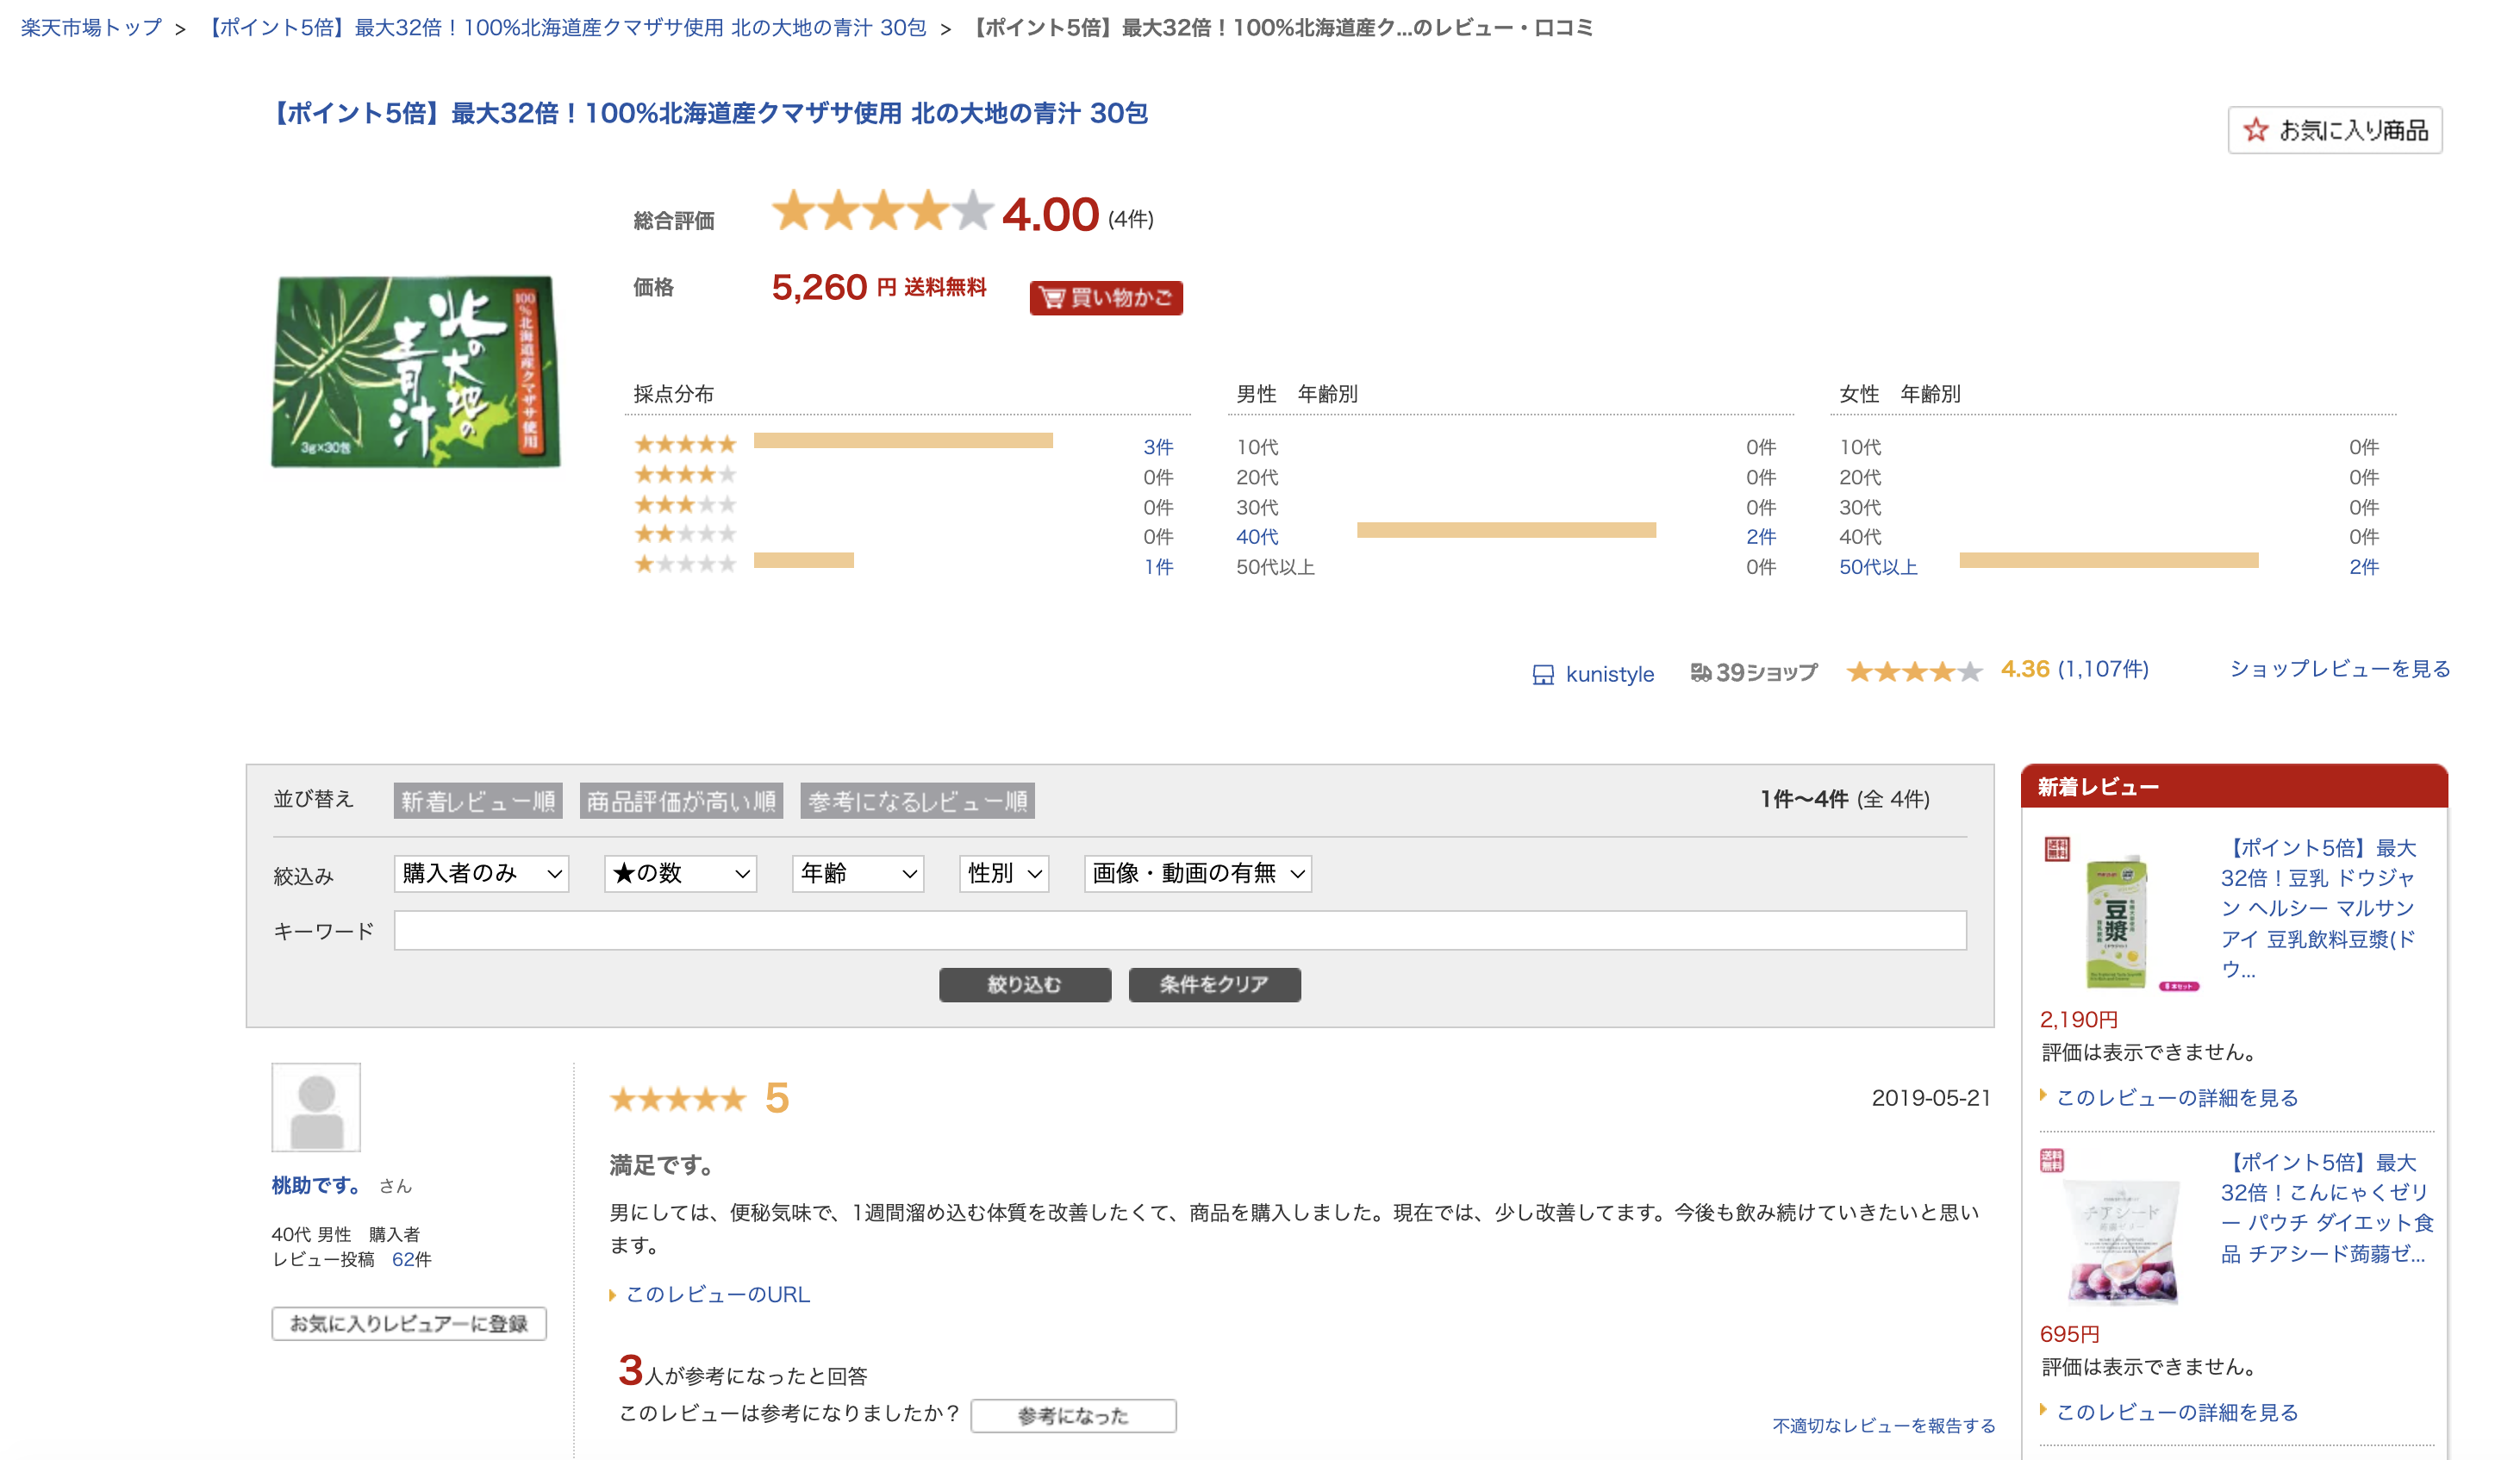Viewport: 2520px width, 1460px height.
Task: Sort by 参考になるレビュー順
Action: 917,801
